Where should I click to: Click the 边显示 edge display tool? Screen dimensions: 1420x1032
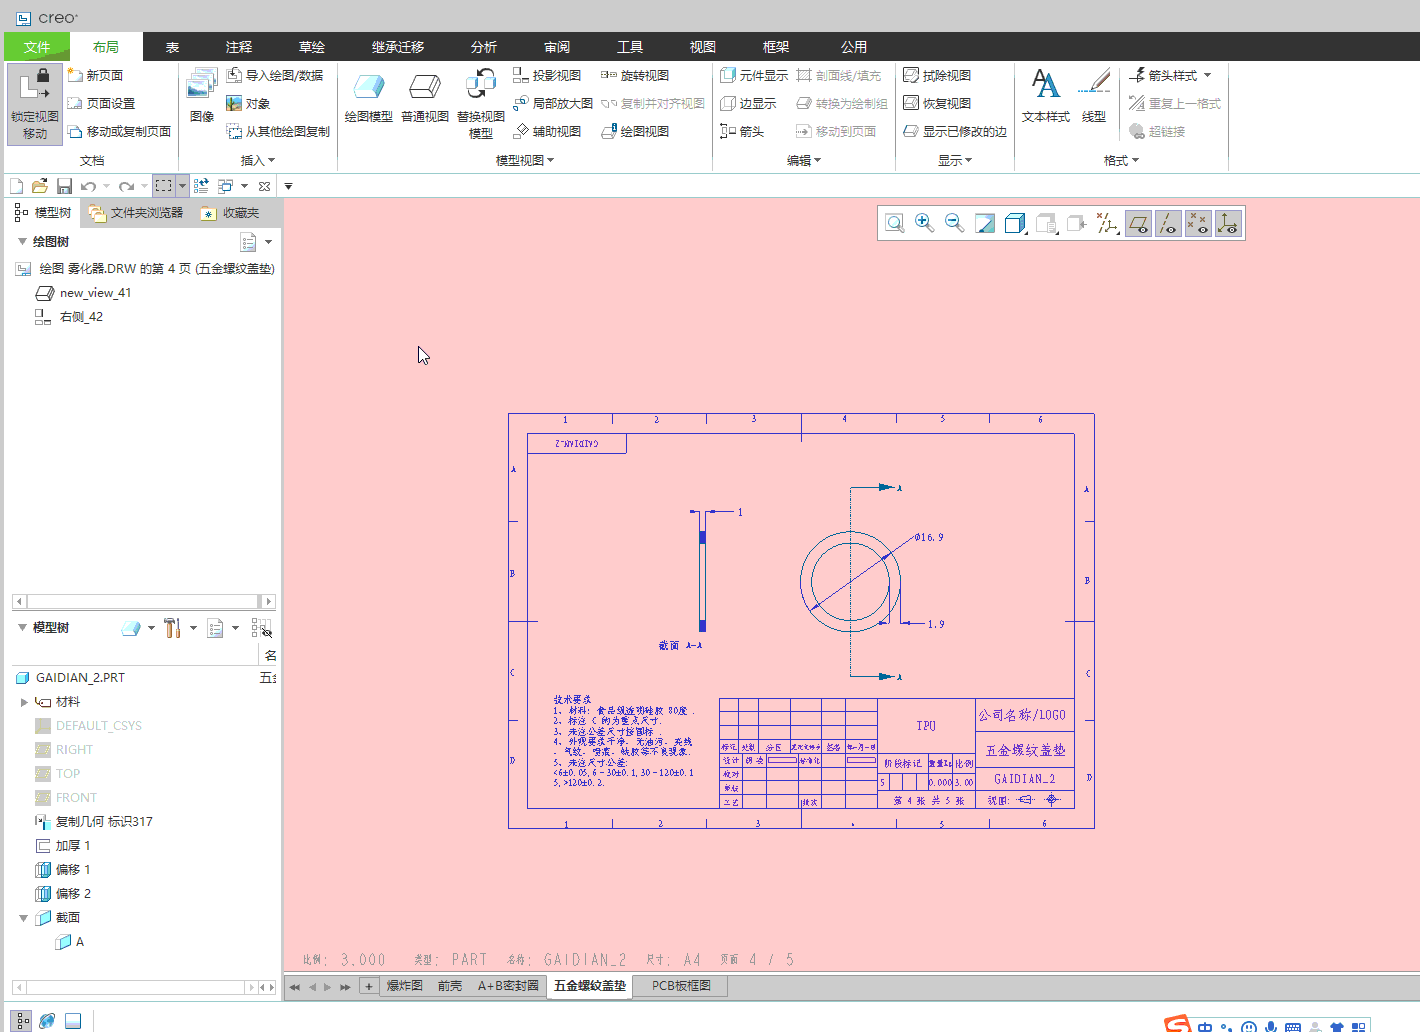748,103
